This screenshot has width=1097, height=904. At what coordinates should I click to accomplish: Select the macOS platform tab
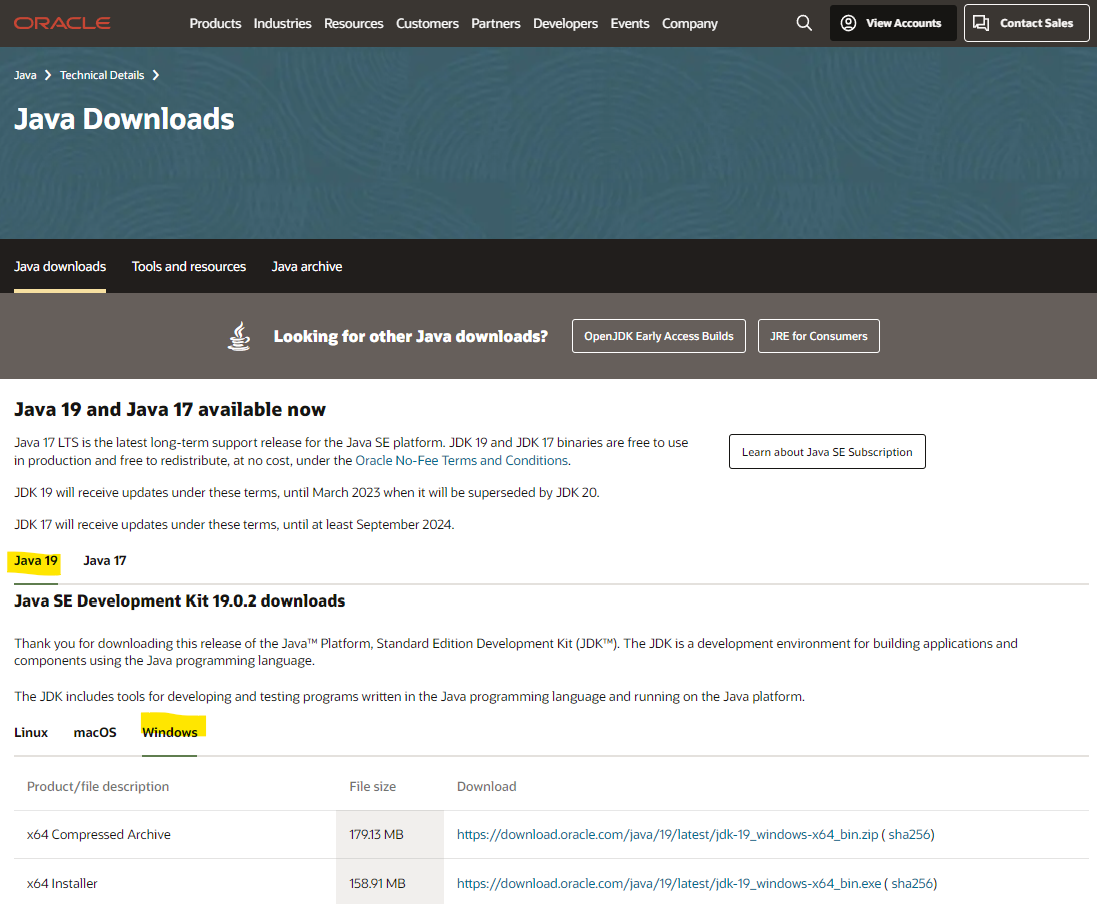point(95,732)
